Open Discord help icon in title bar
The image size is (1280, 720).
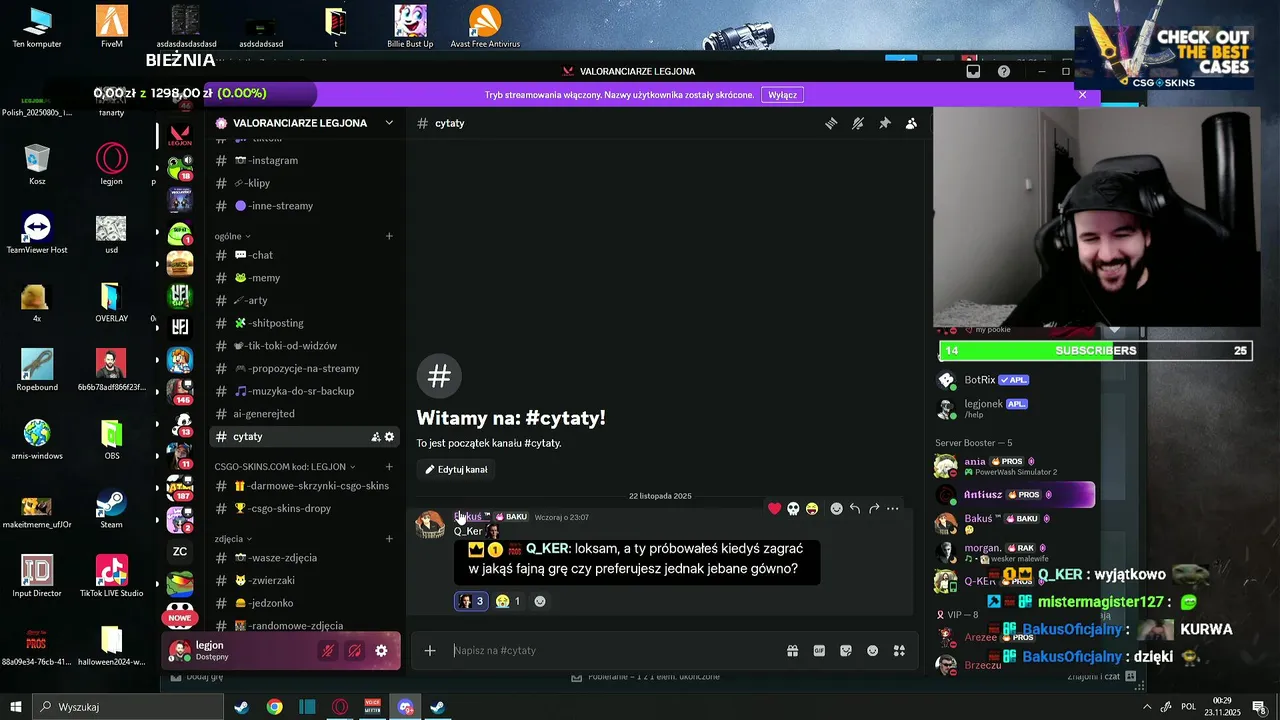(x=1004, y=72)
